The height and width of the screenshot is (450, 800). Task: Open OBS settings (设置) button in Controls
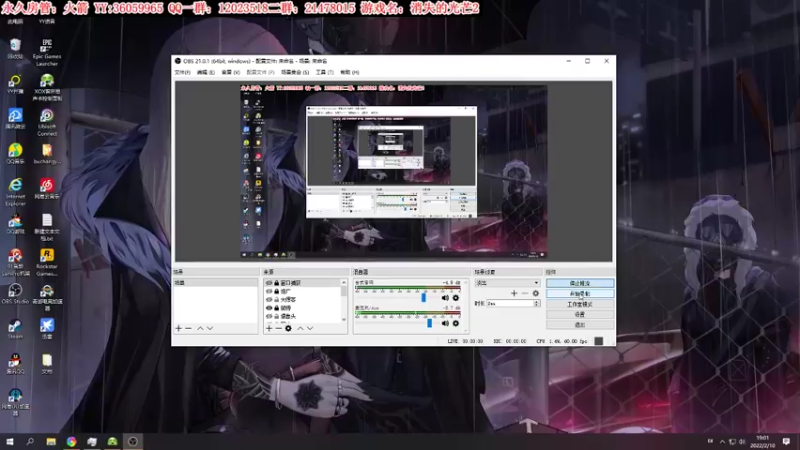(x=580, y=314)
